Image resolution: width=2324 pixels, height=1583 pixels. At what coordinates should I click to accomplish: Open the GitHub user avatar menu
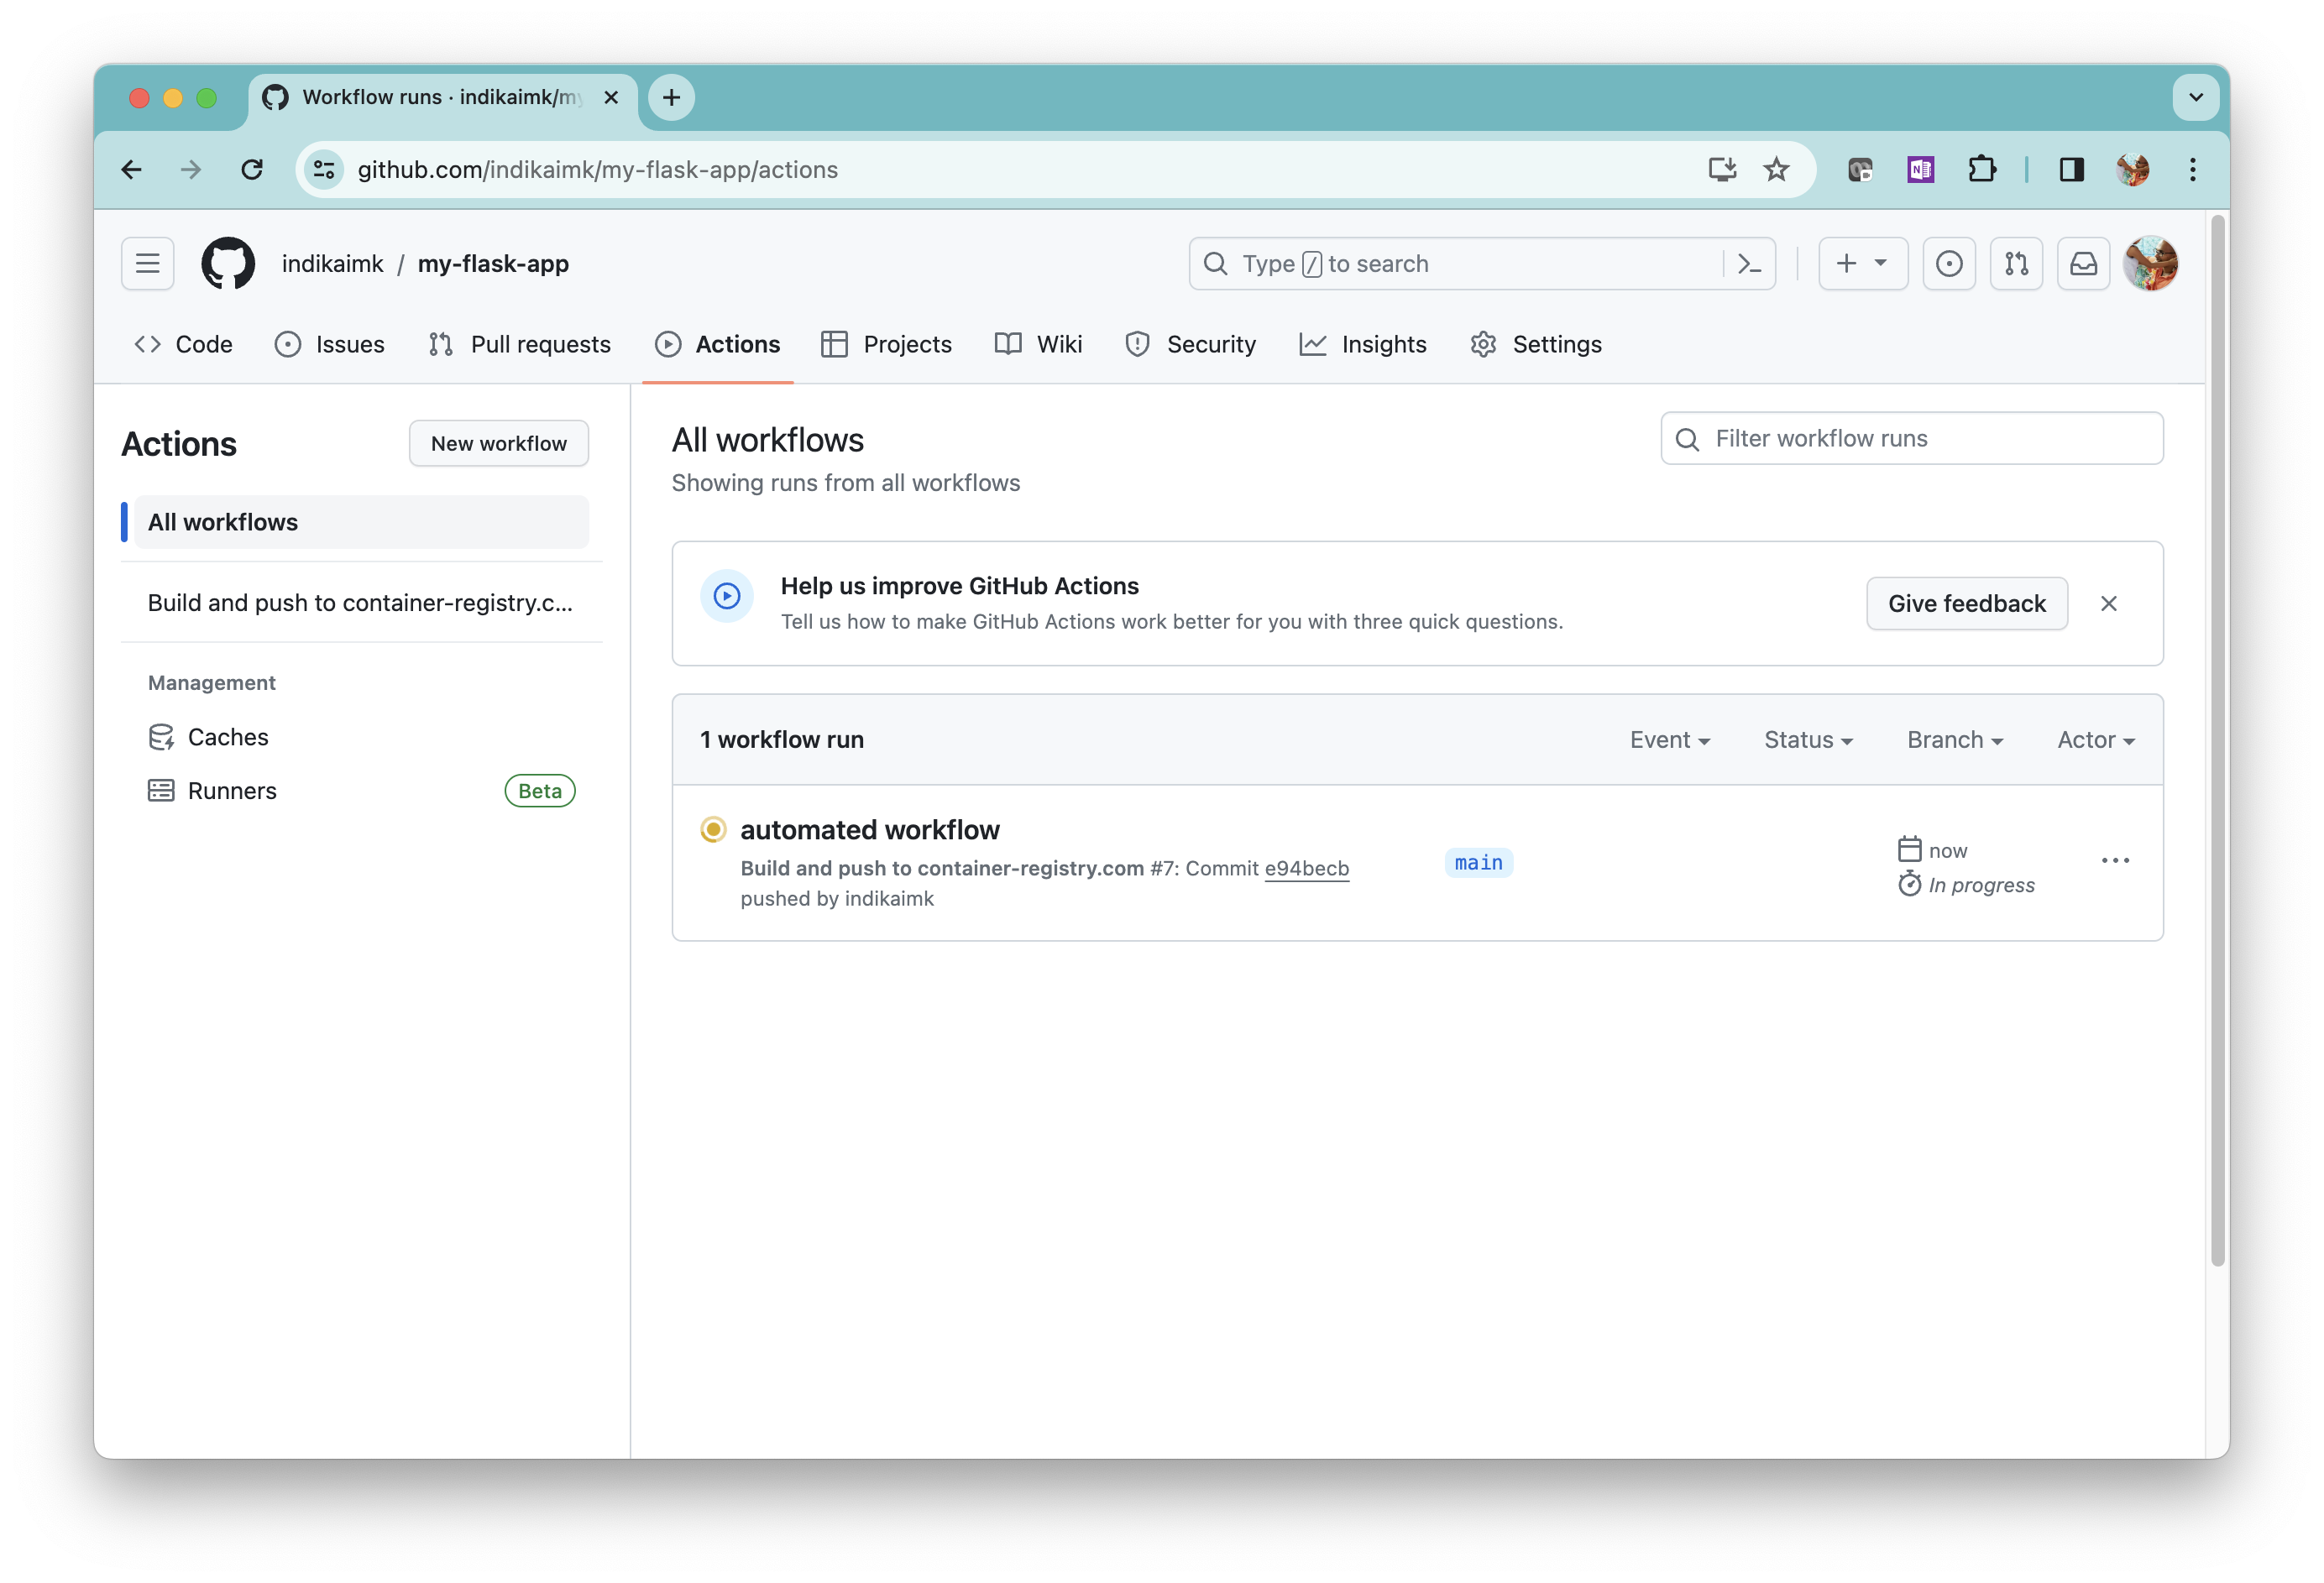tap(2151, 264)
